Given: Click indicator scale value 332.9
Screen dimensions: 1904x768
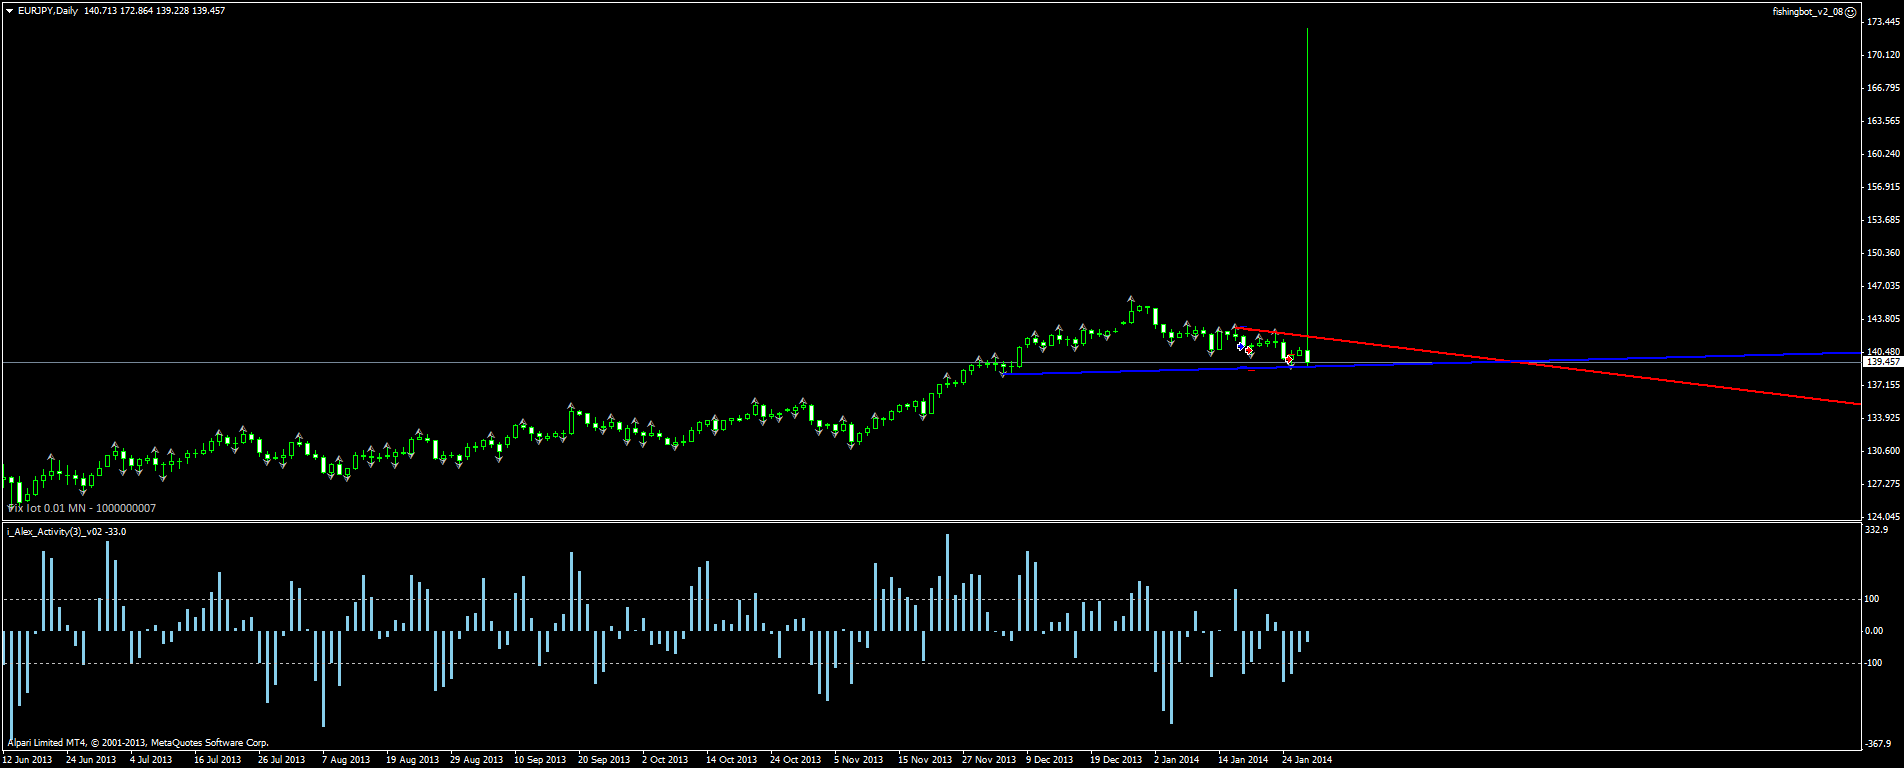Looking at the screenshot, I should click(1877, 530).
